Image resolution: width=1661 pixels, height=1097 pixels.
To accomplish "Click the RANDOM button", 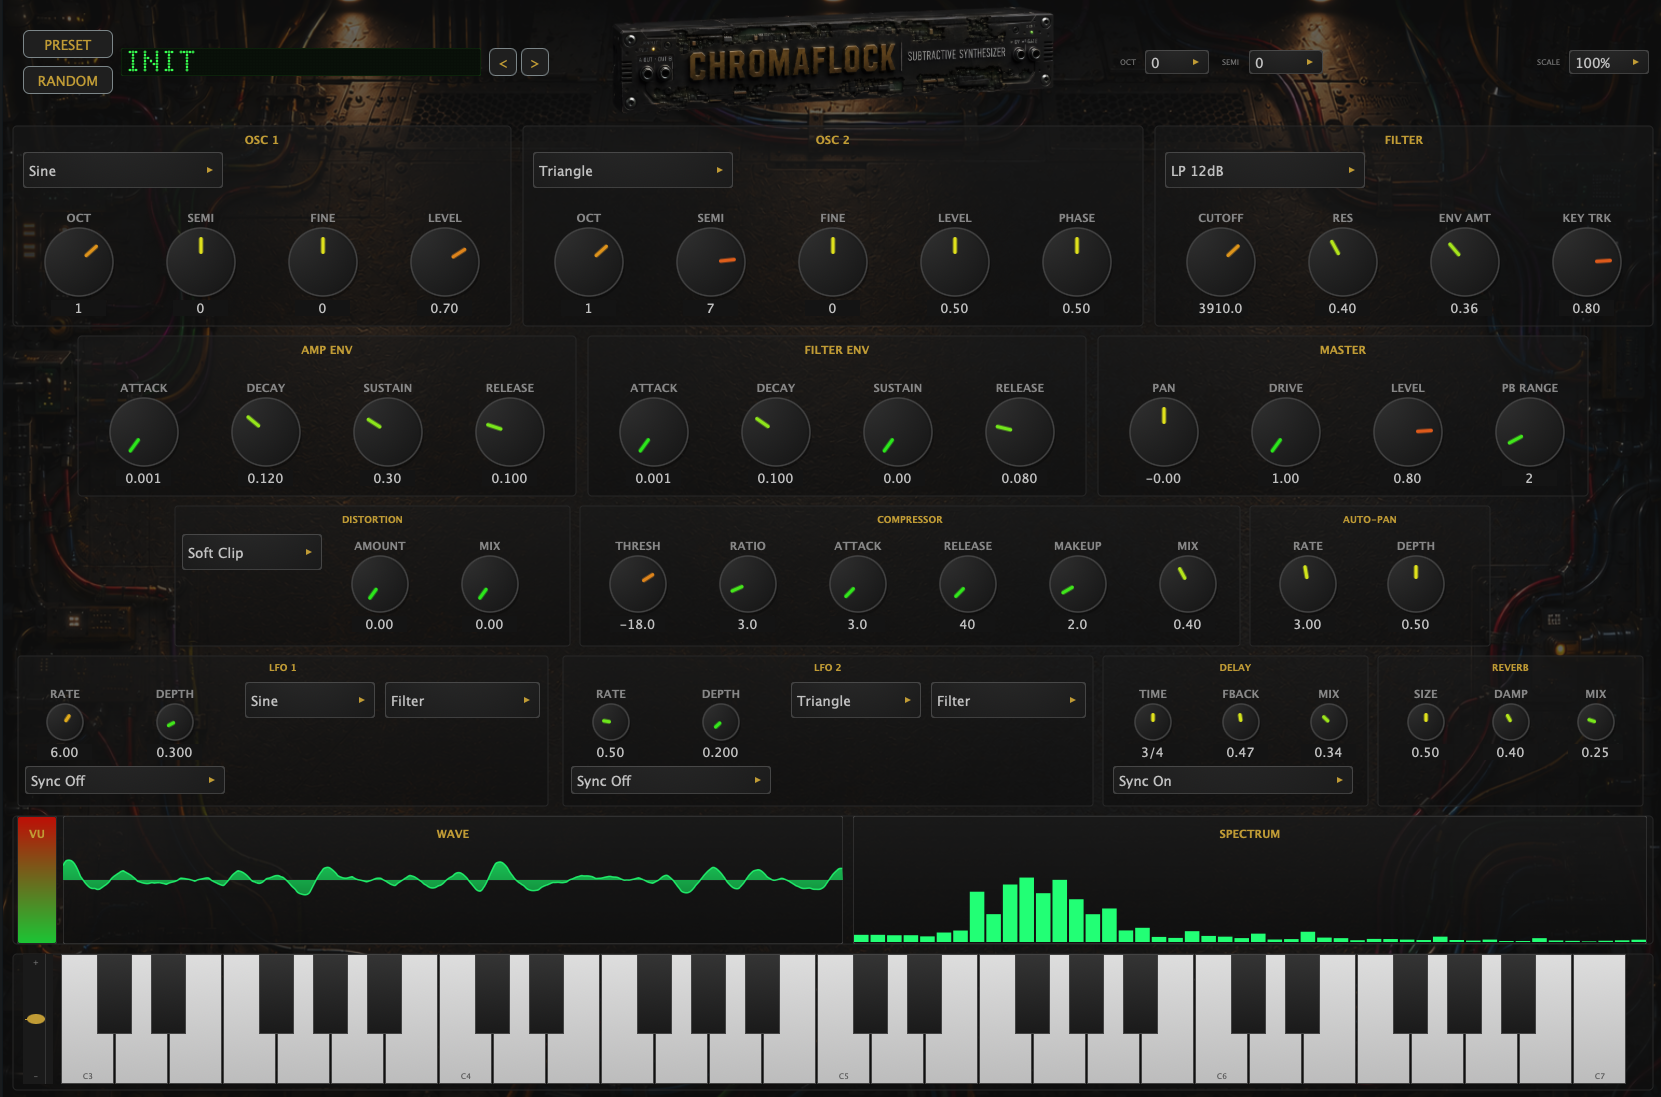I will coord(68,81).
